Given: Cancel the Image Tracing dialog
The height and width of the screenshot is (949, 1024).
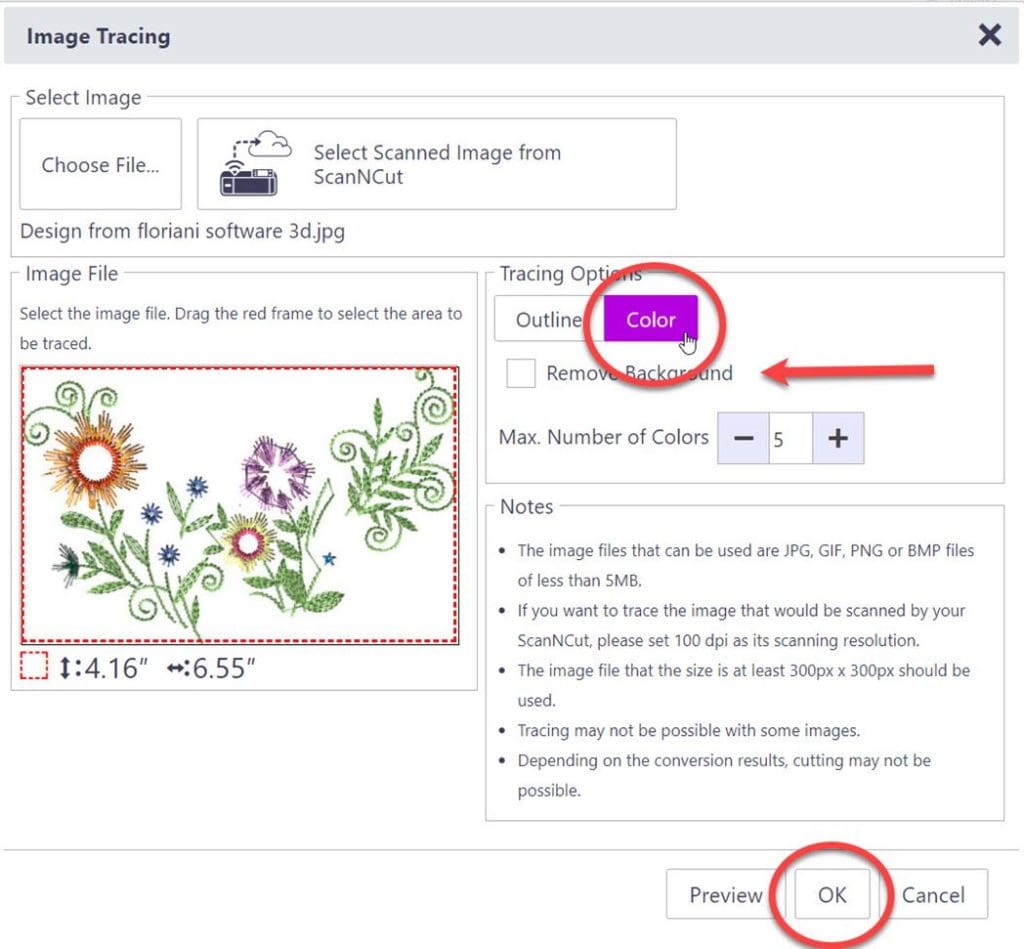Looking at the screenshot, I should pyautogui.click(x=935, y=895).
